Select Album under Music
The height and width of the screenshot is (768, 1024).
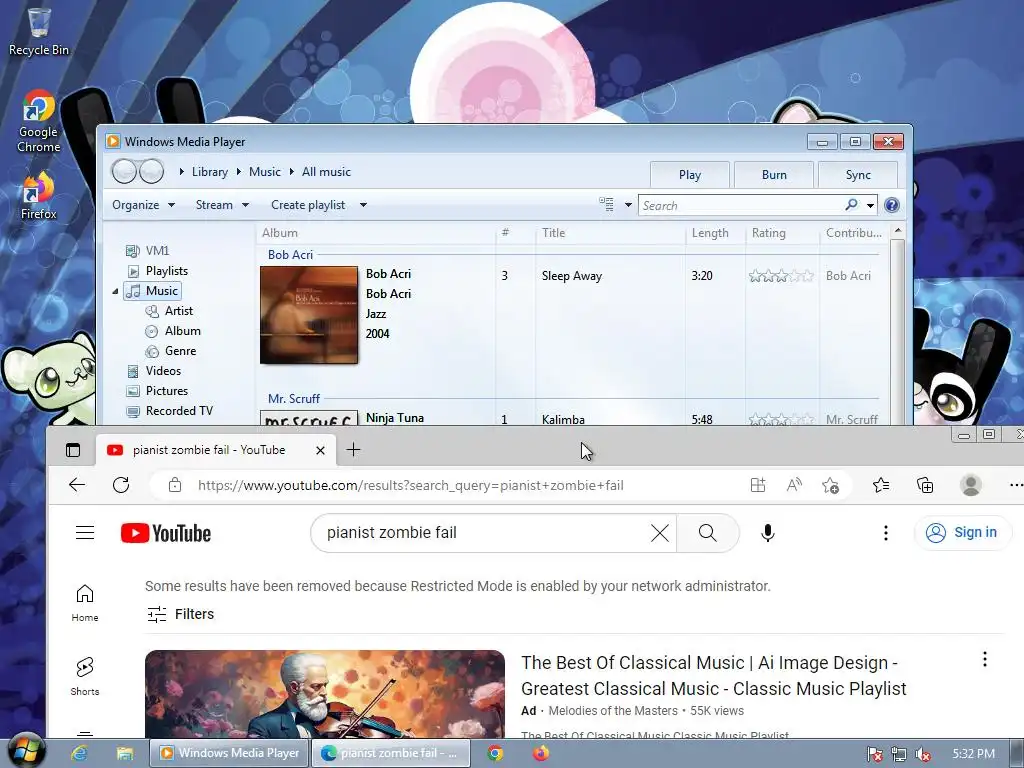pos(173,331)
